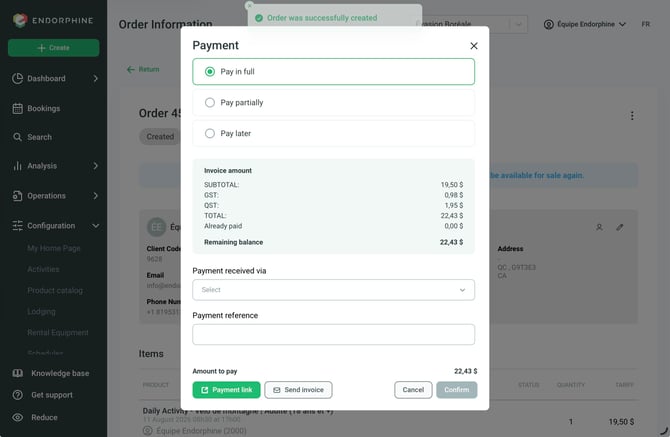Open the order three-dot options menu

tap(632, 115)
